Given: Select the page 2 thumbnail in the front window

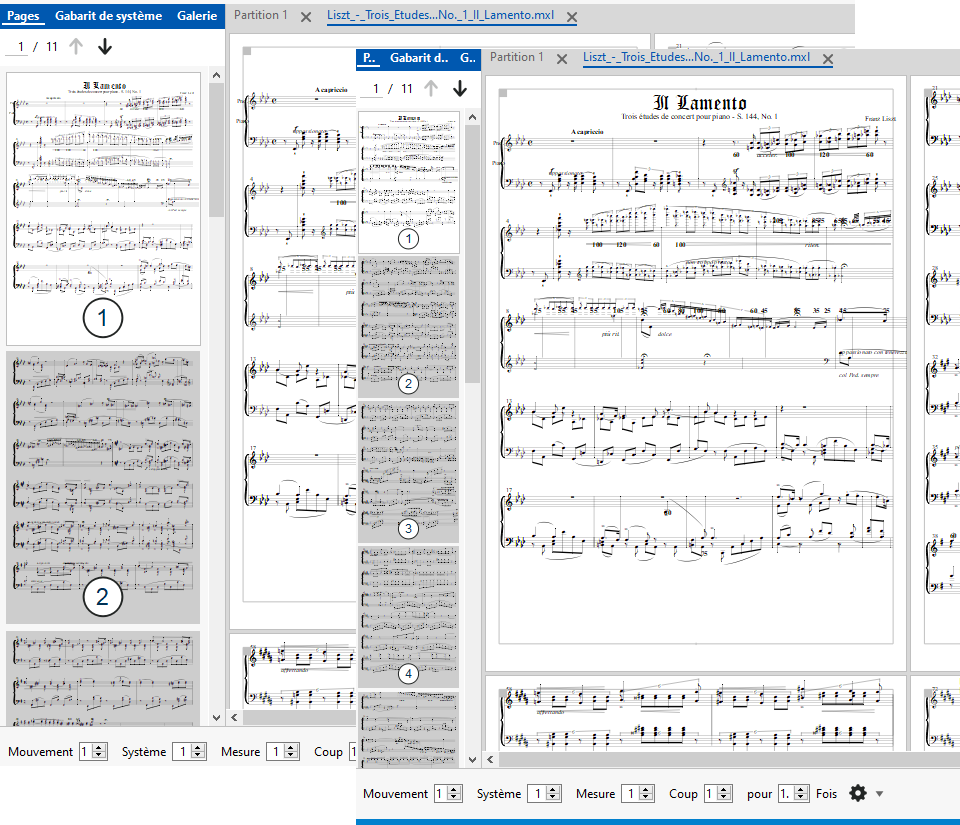Looking at the screenshot, I should tap(408, 327).
